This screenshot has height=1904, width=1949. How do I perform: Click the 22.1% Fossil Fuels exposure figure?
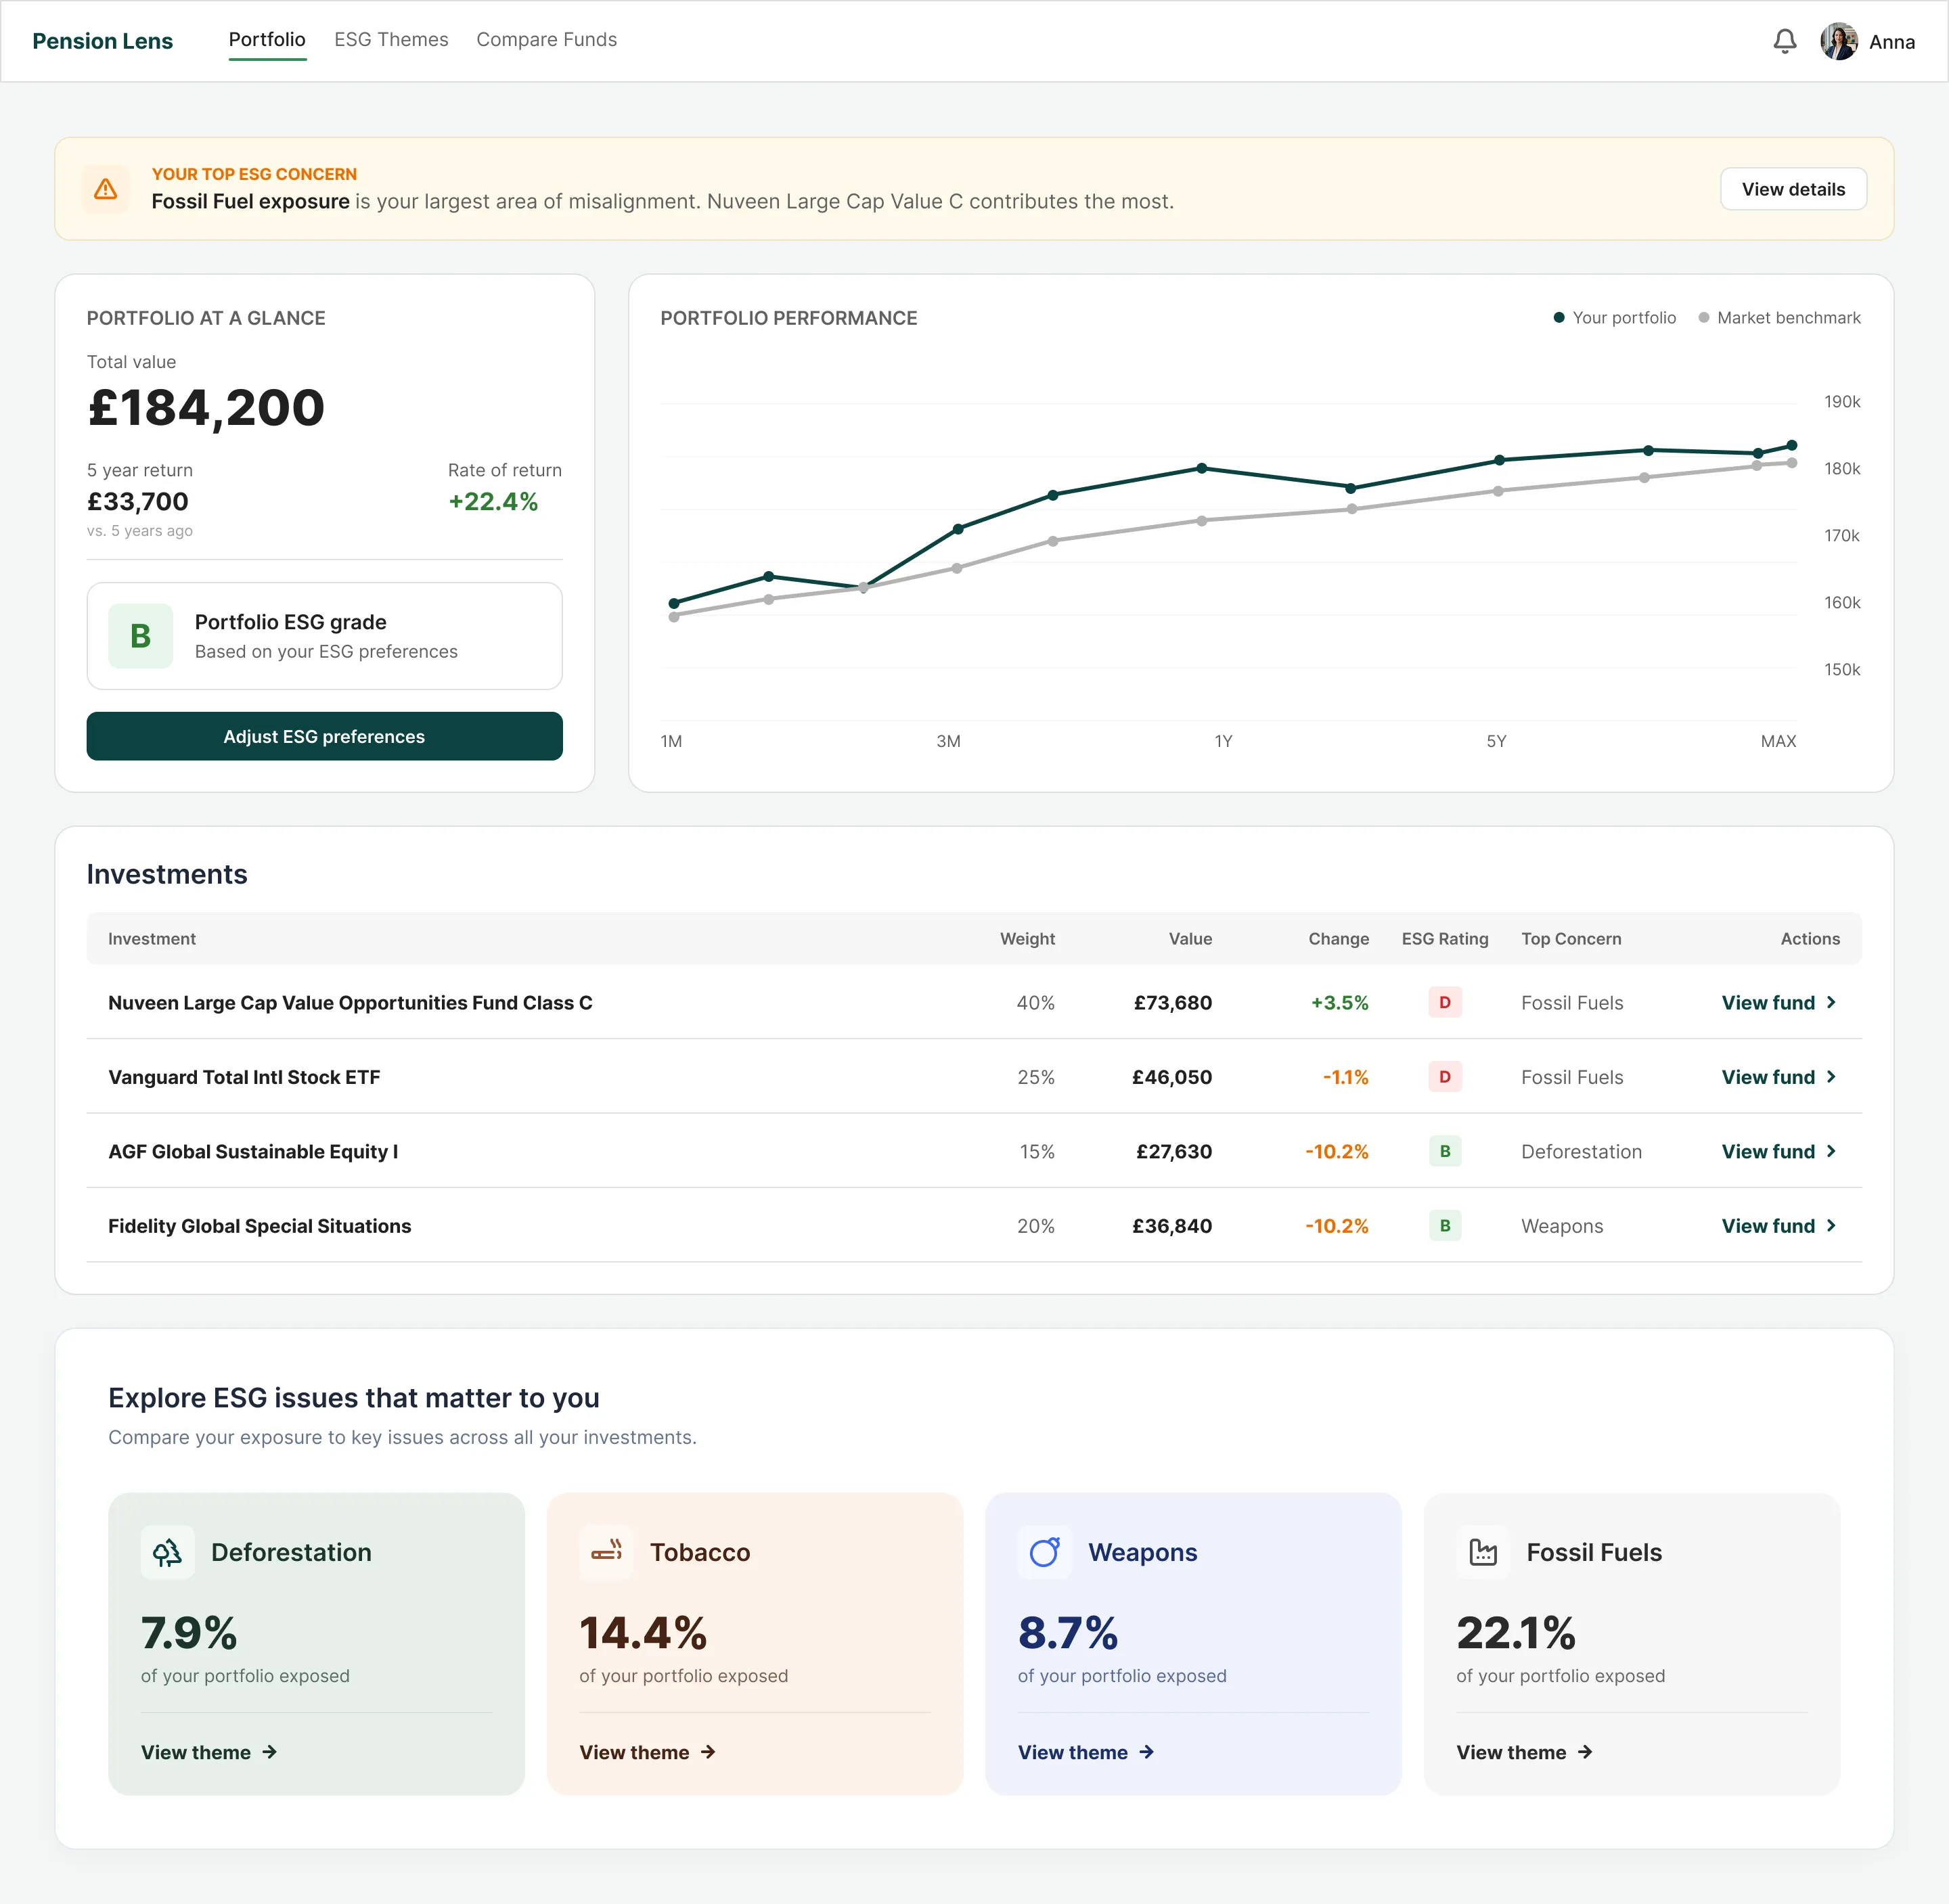[1516, 1632]
